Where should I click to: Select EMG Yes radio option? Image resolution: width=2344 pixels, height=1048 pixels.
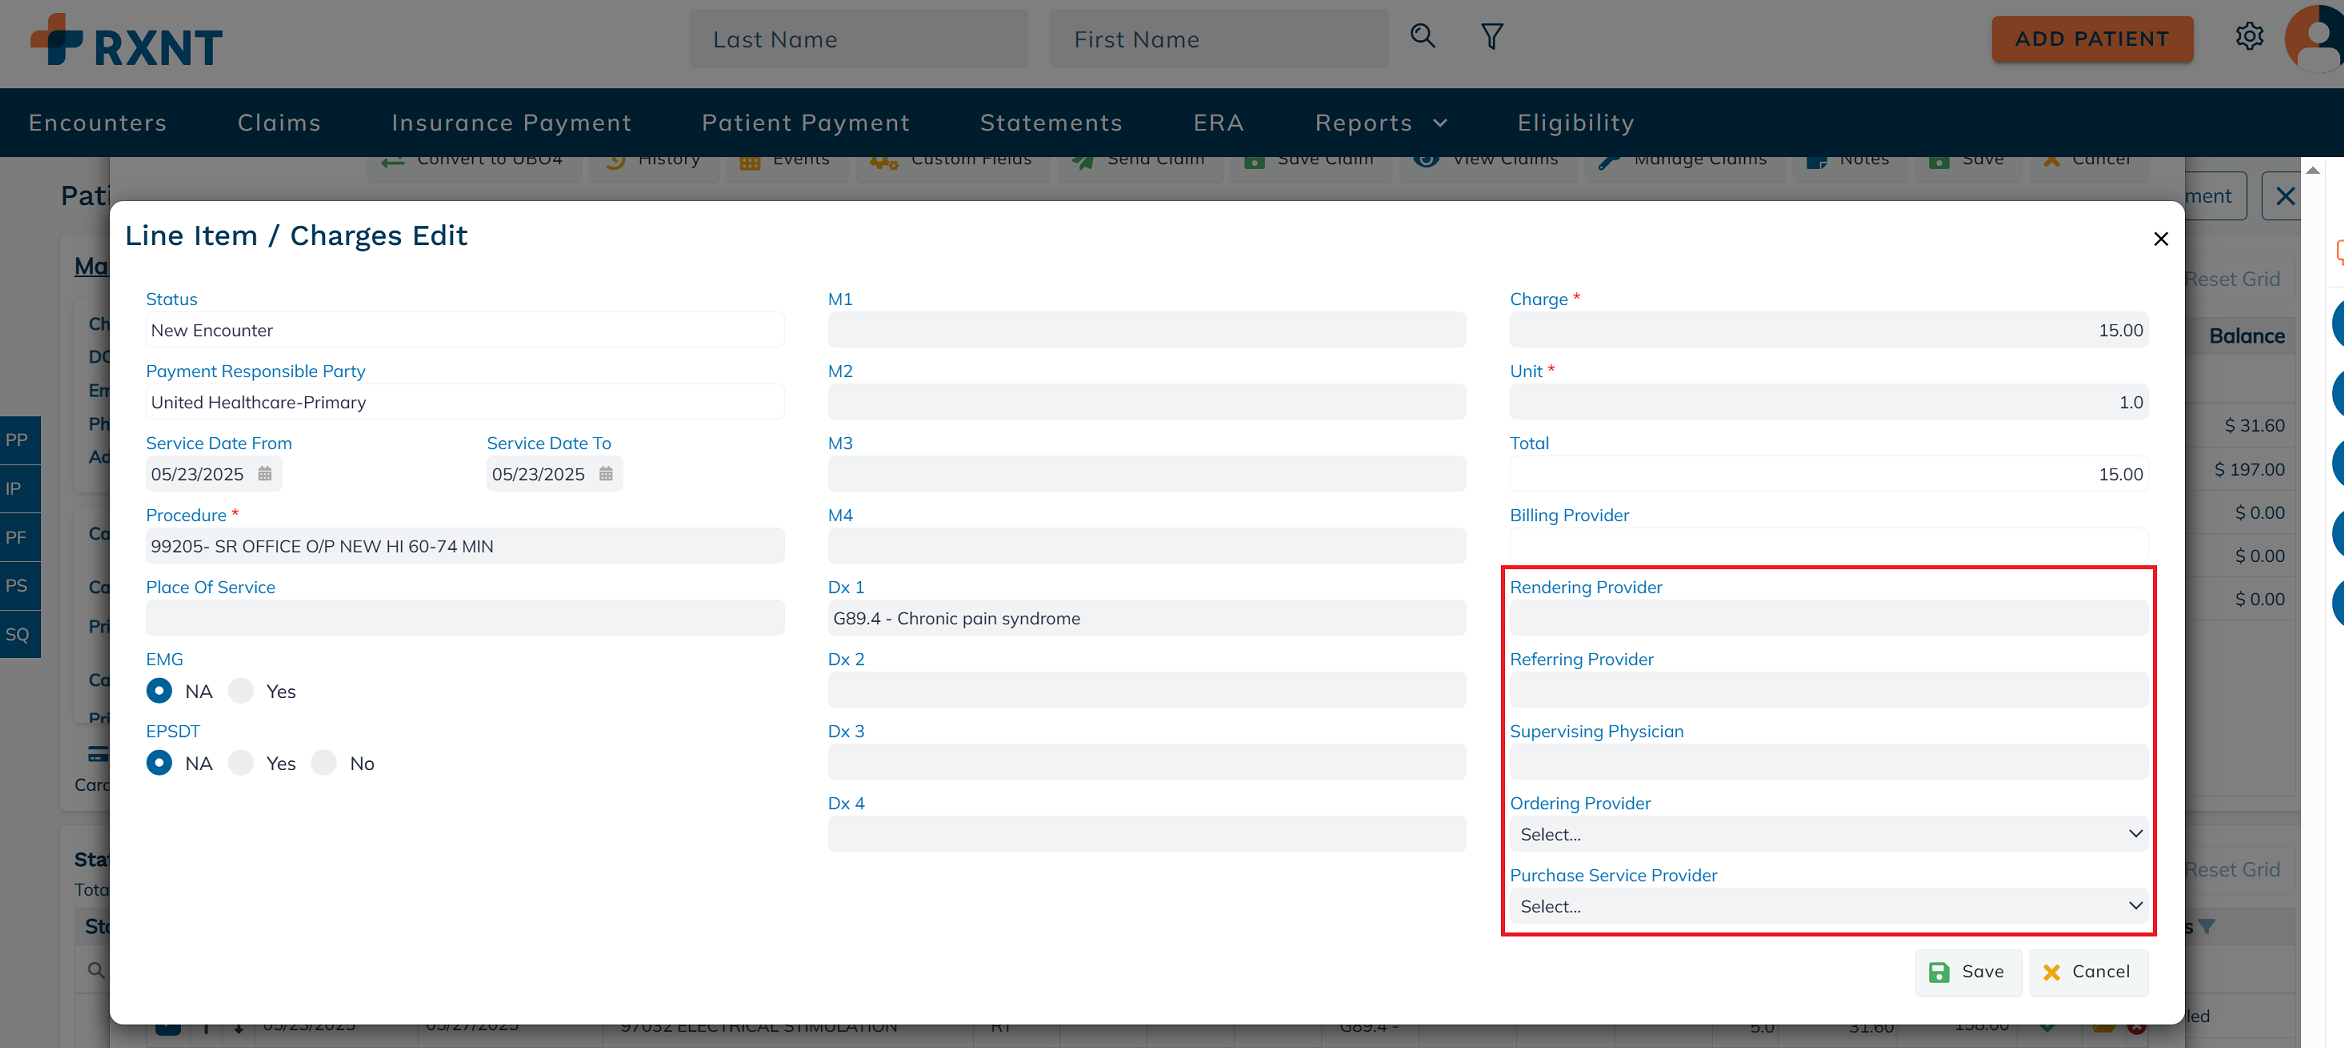click(x=241, y=691)
